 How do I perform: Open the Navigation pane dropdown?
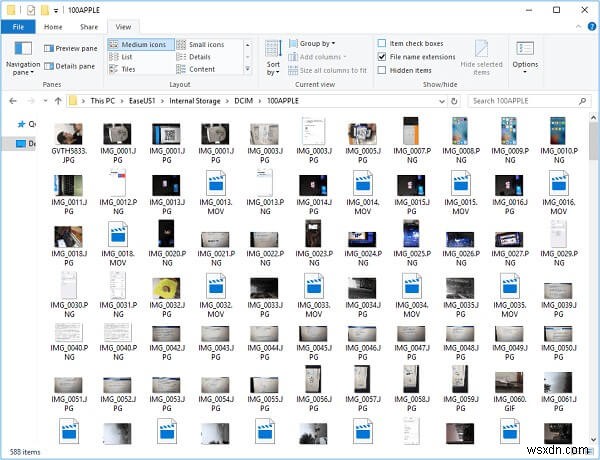[x=23, y=58]
